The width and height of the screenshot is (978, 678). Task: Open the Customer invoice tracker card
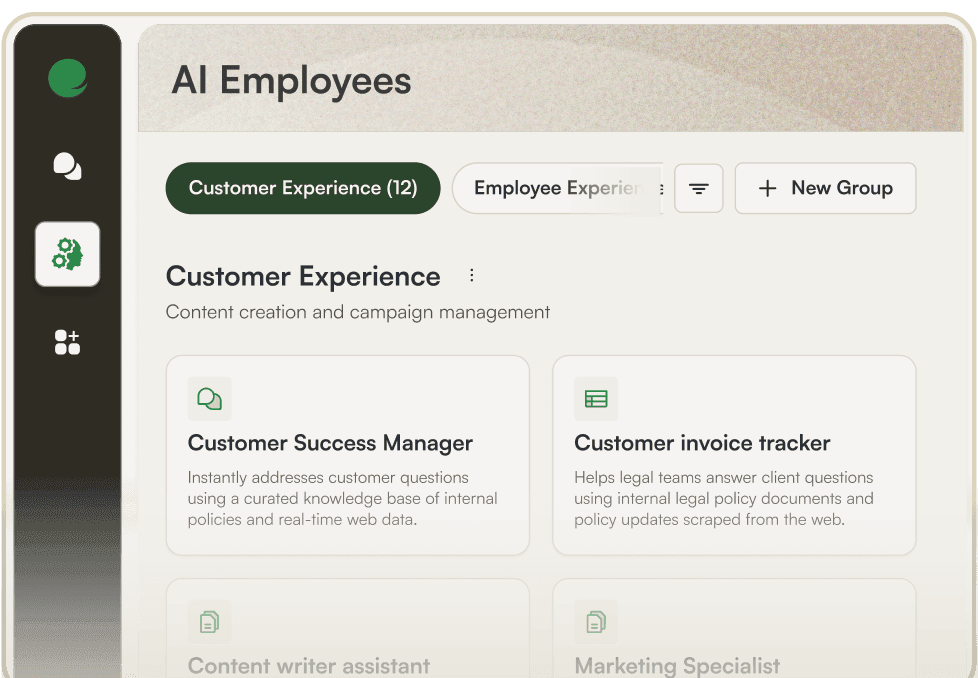(x=734, y=455)
